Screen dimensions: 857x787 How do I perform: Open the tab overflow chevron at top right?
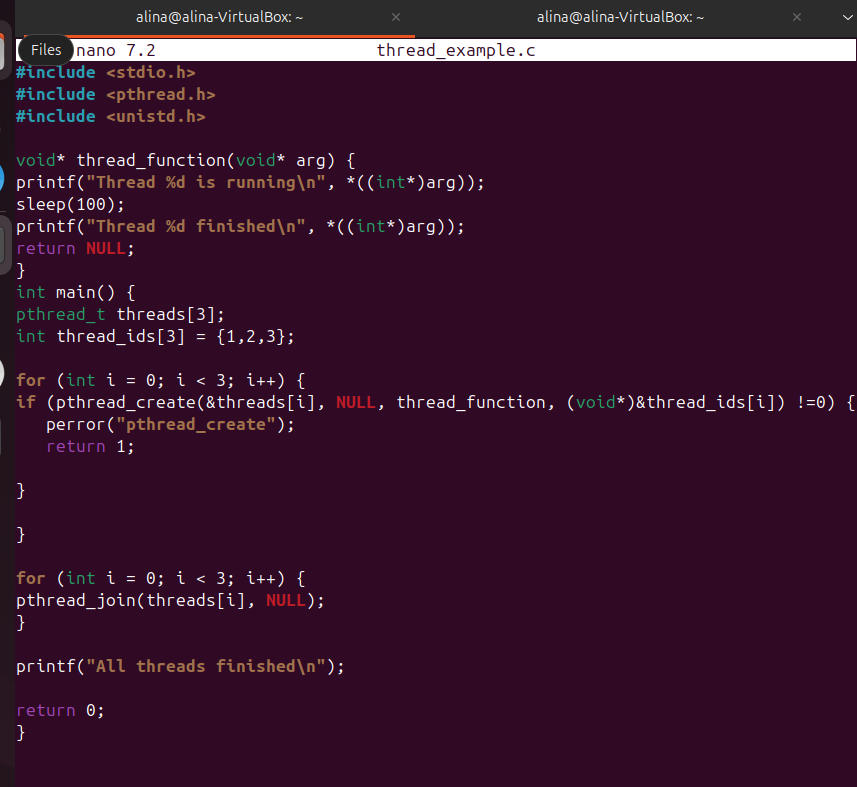tap(848, 17)
